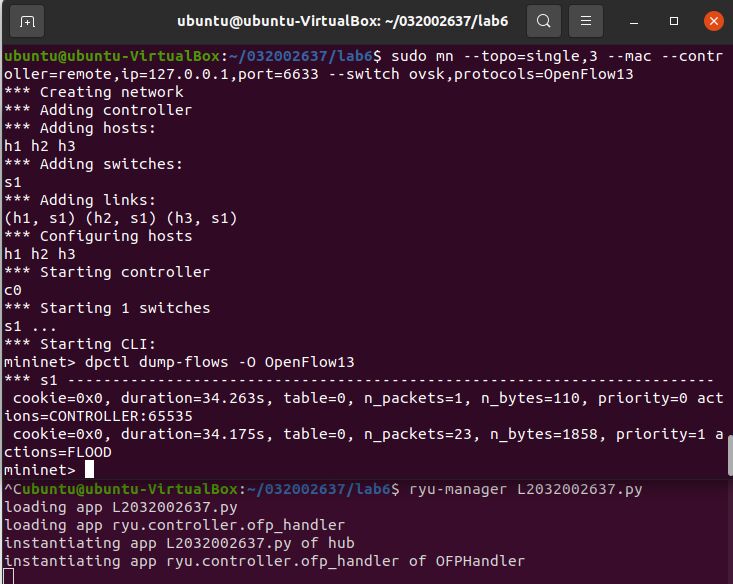Open the hamburger menu
733x584 pixels.
point(585,21)
